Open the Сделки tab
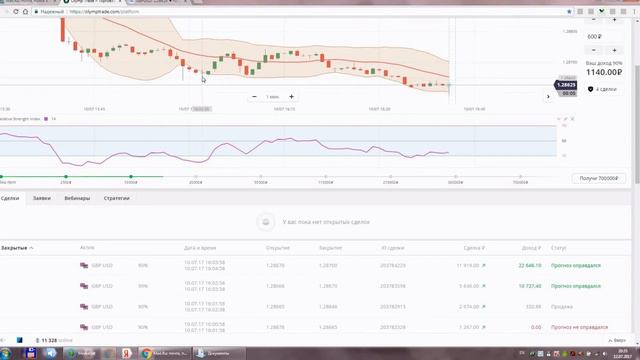This screenshot has width=640, height=360. [x=10, y=198]
